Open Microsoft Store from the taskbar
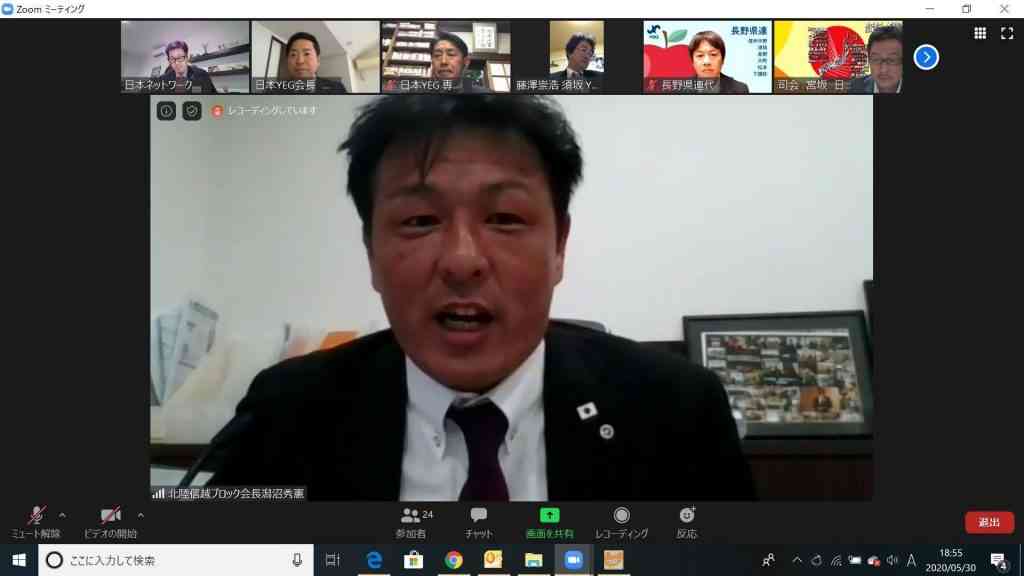1024x576 pixels. tap(413, 560)
